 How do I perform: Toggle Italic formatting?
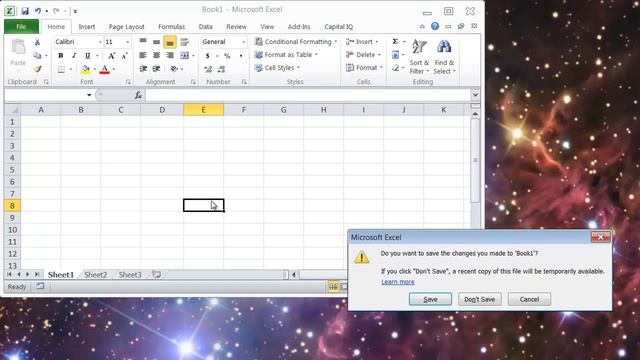click(74, 56)
